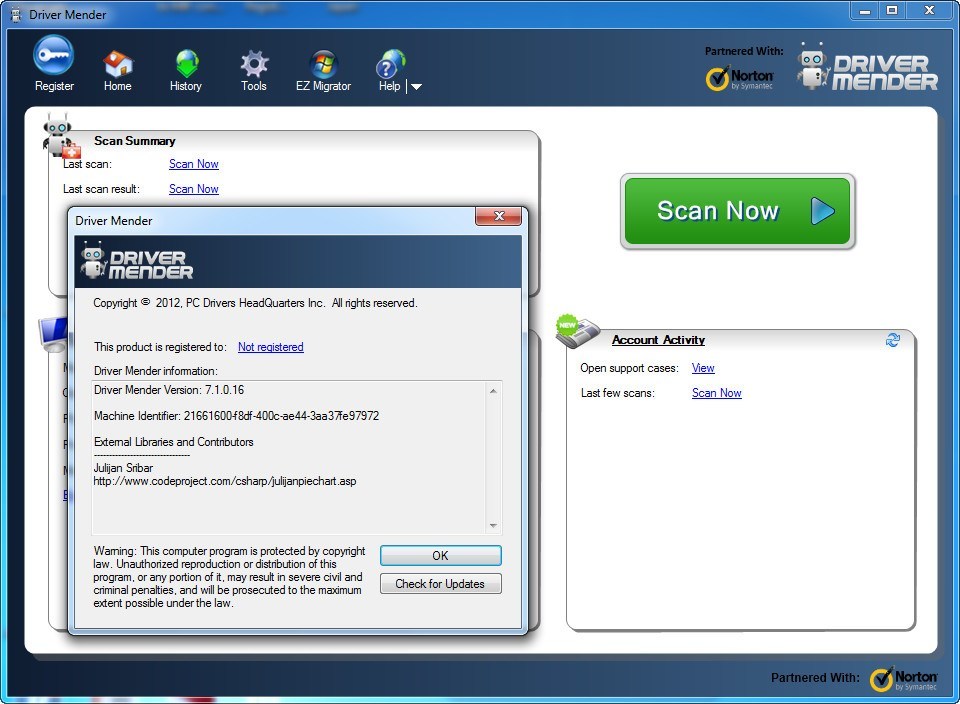Click the robot icon beside Scan Summary
960x704 pixels.
[x=61, y=136]
